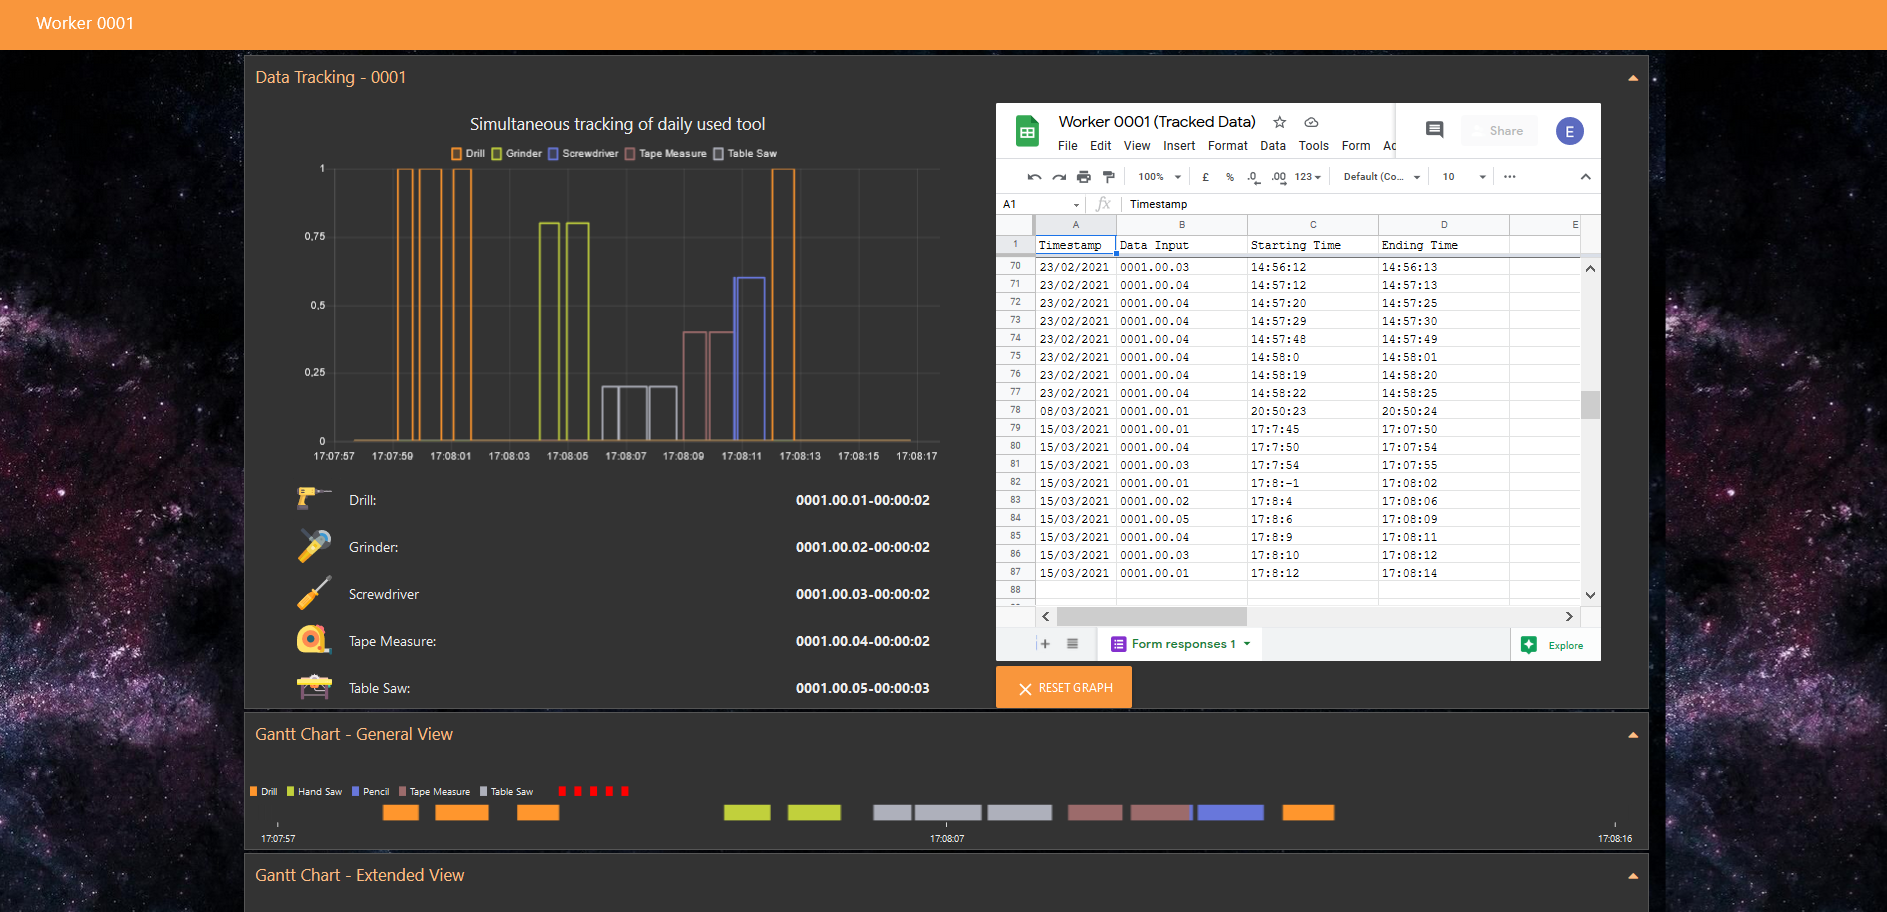Click the blue bar in Gantt chart

click(1231, 813)
